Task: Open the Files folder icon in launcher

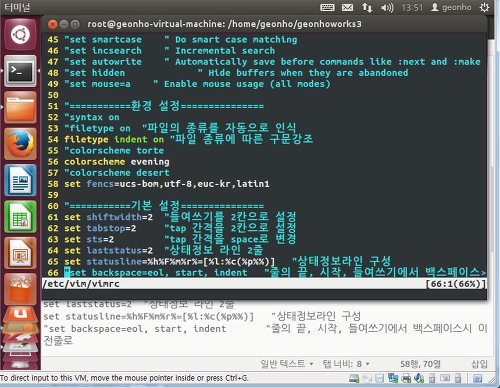Action: 20,107
